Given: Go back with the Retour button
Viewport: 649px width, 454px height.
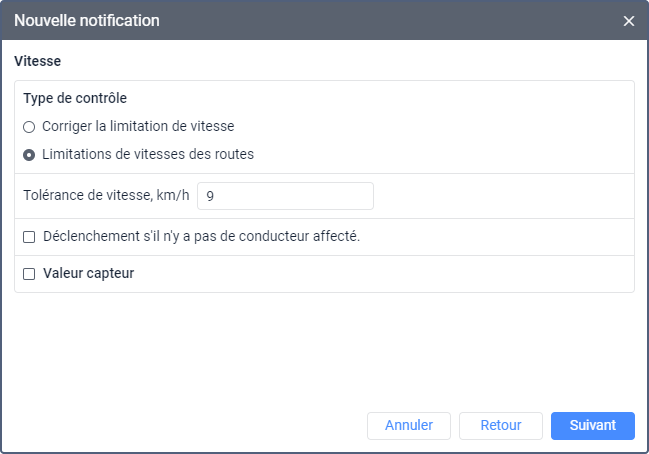Looking at the screenshot, I should [x=500, y=425].
